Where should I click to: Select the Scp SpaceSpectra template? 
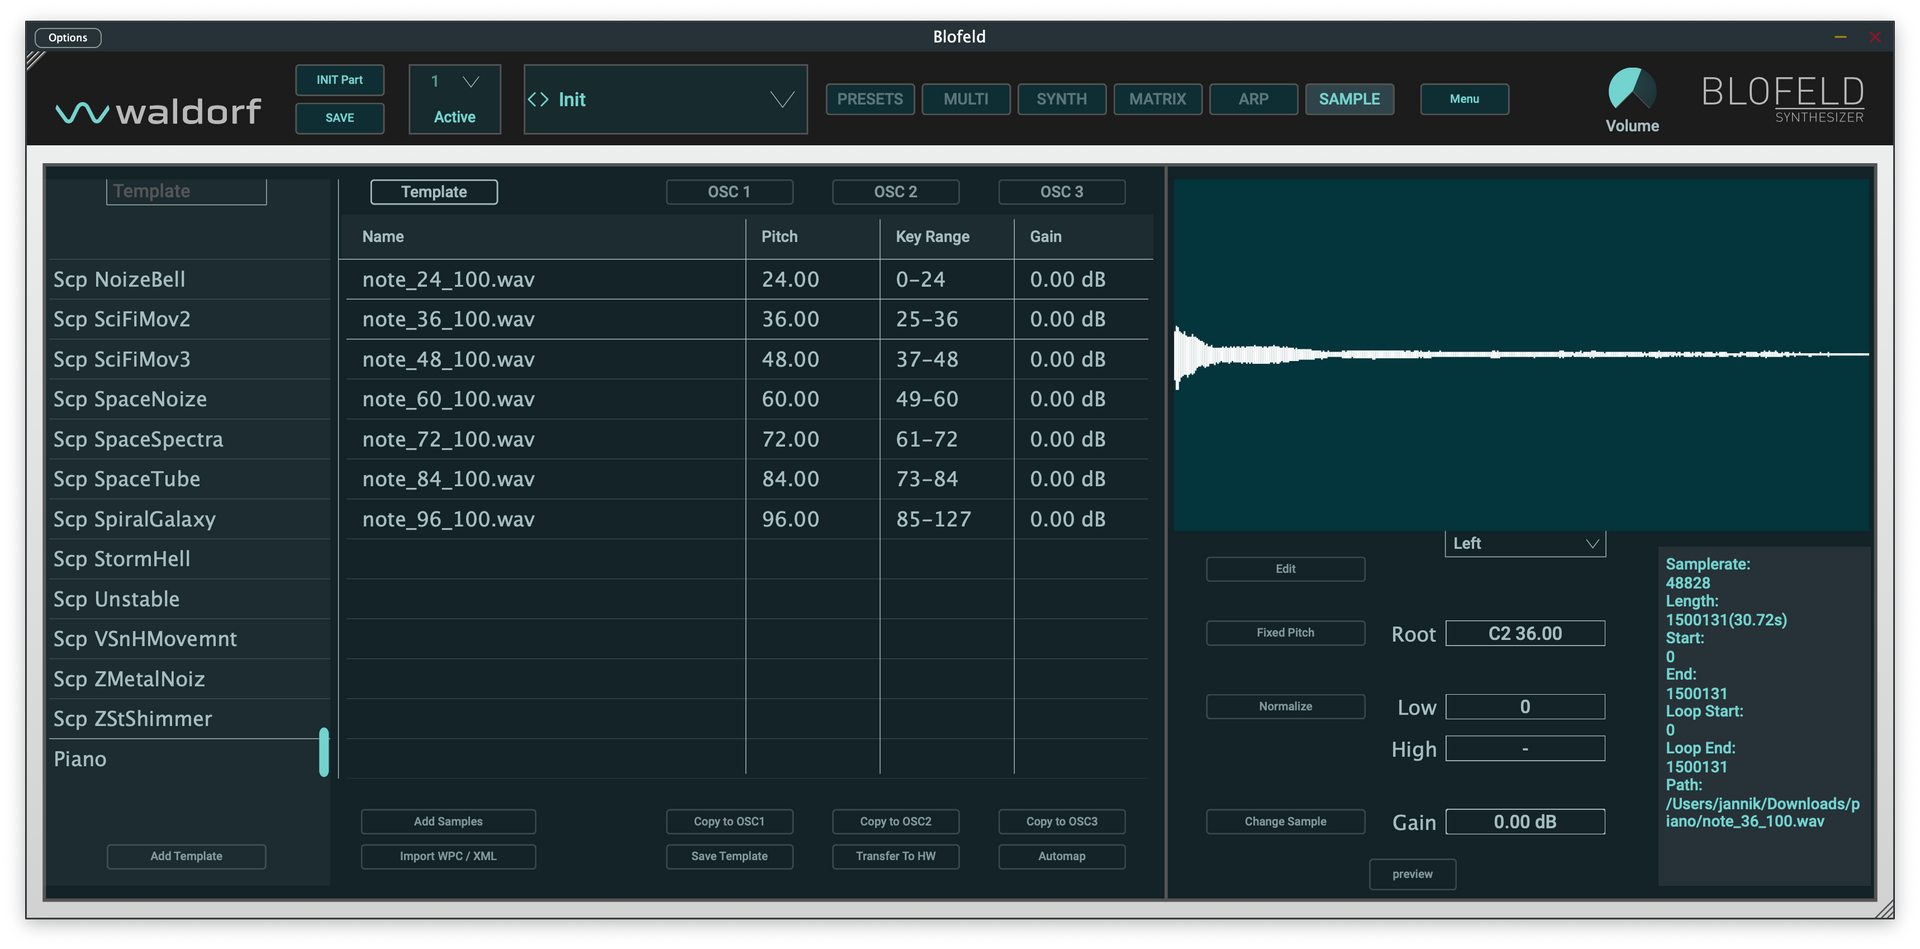pyautogui.click(x=188, y=440)
